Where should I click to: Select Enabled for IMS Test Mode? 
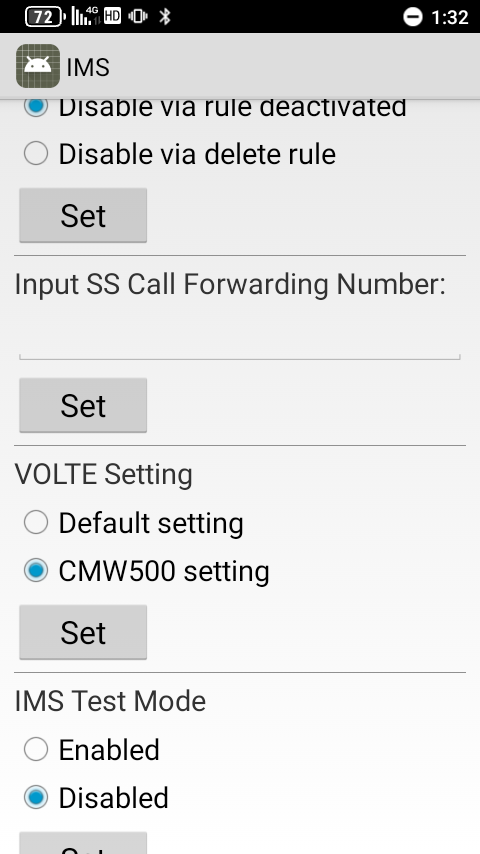[x=92, y=749]
